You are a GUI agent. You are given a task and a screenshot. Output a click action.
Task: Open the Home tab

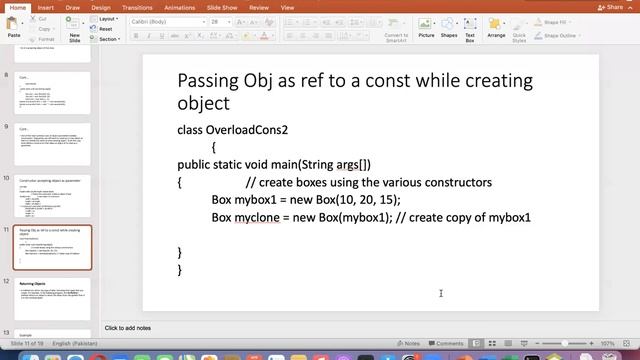point(18,8)
